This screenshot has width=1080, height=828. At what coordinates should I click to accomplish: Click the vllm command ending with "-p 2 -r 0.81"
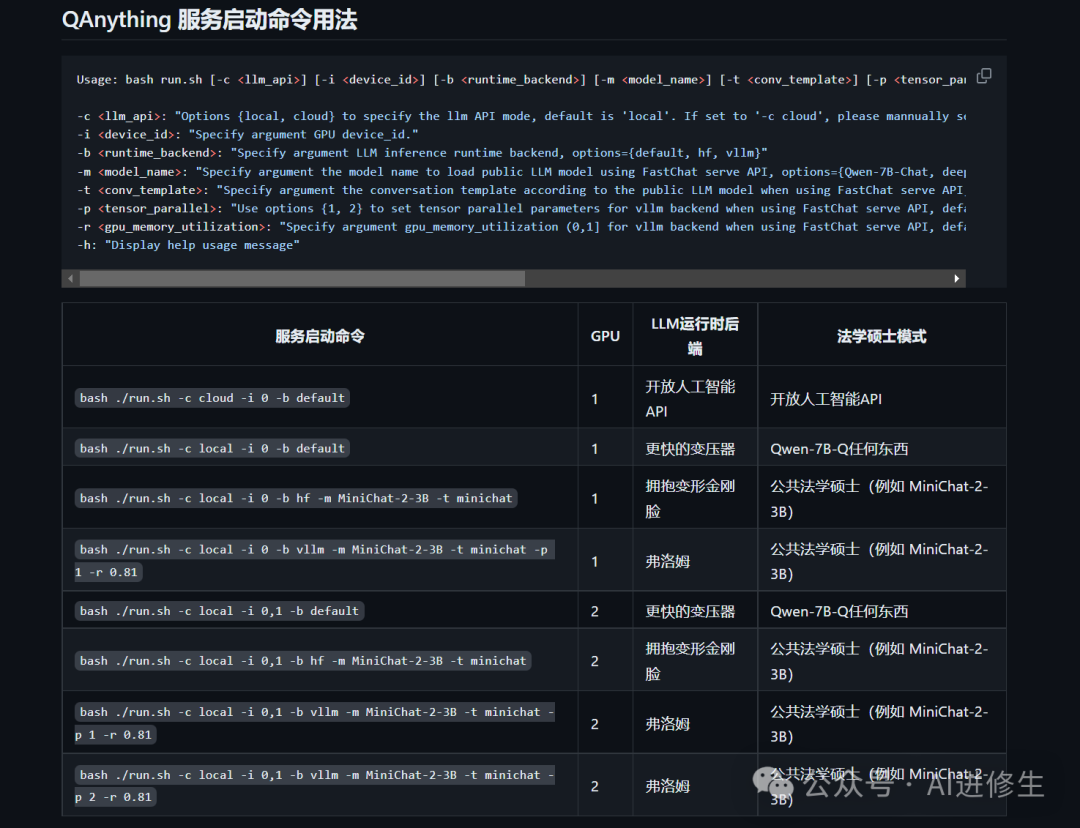click(x=315, y=786)
